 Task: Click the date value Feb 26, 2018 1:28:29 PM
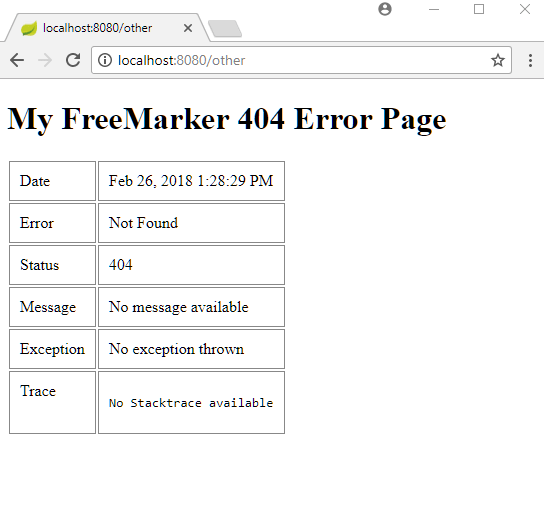191,181
